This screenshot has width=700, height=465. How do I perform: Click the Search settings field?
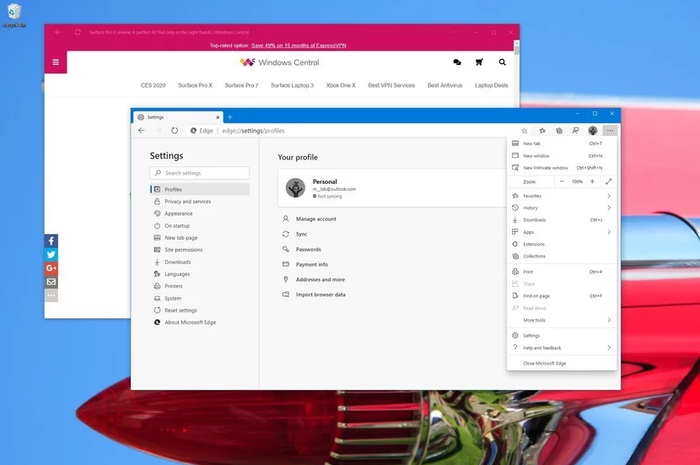(x=200, y=173)
